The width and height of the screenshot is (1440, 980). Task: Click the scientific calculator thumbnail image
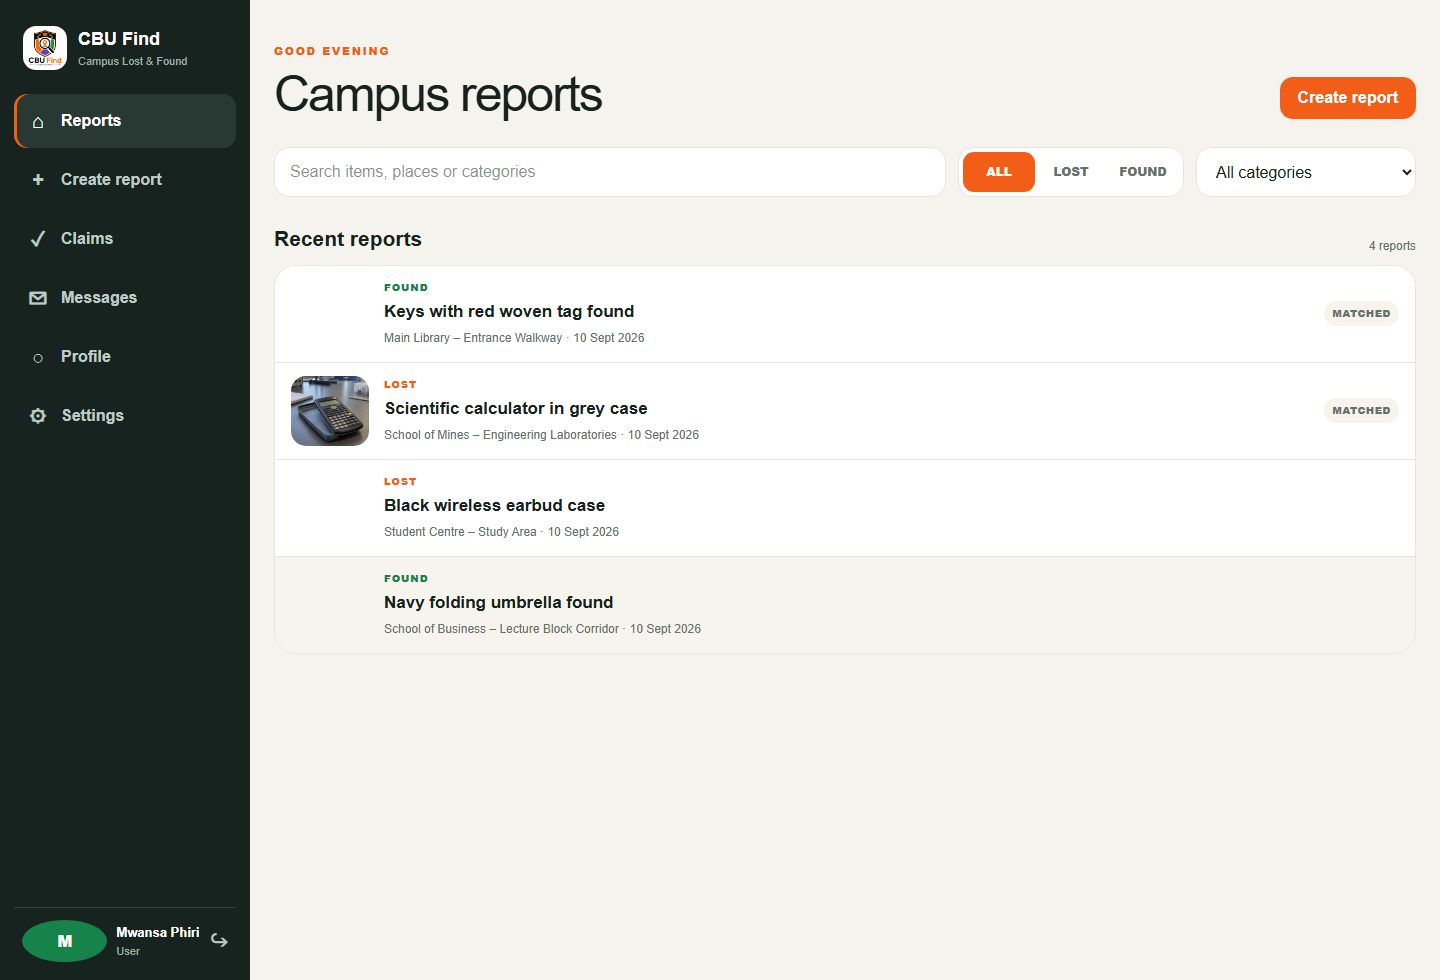pos(330,411)
